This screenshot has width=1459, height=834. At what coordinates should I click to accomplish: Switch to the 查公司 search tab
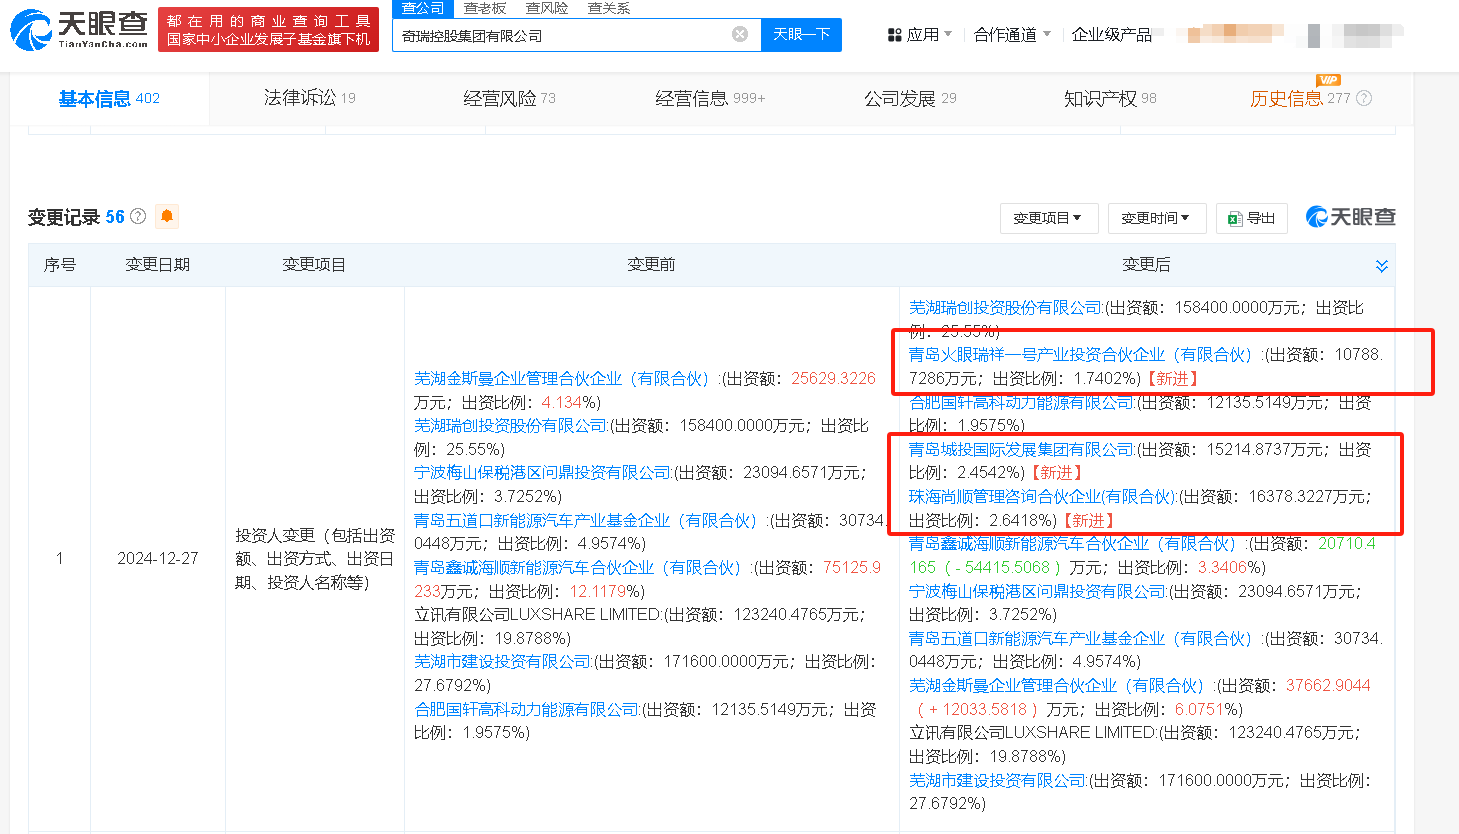point(423,8)
